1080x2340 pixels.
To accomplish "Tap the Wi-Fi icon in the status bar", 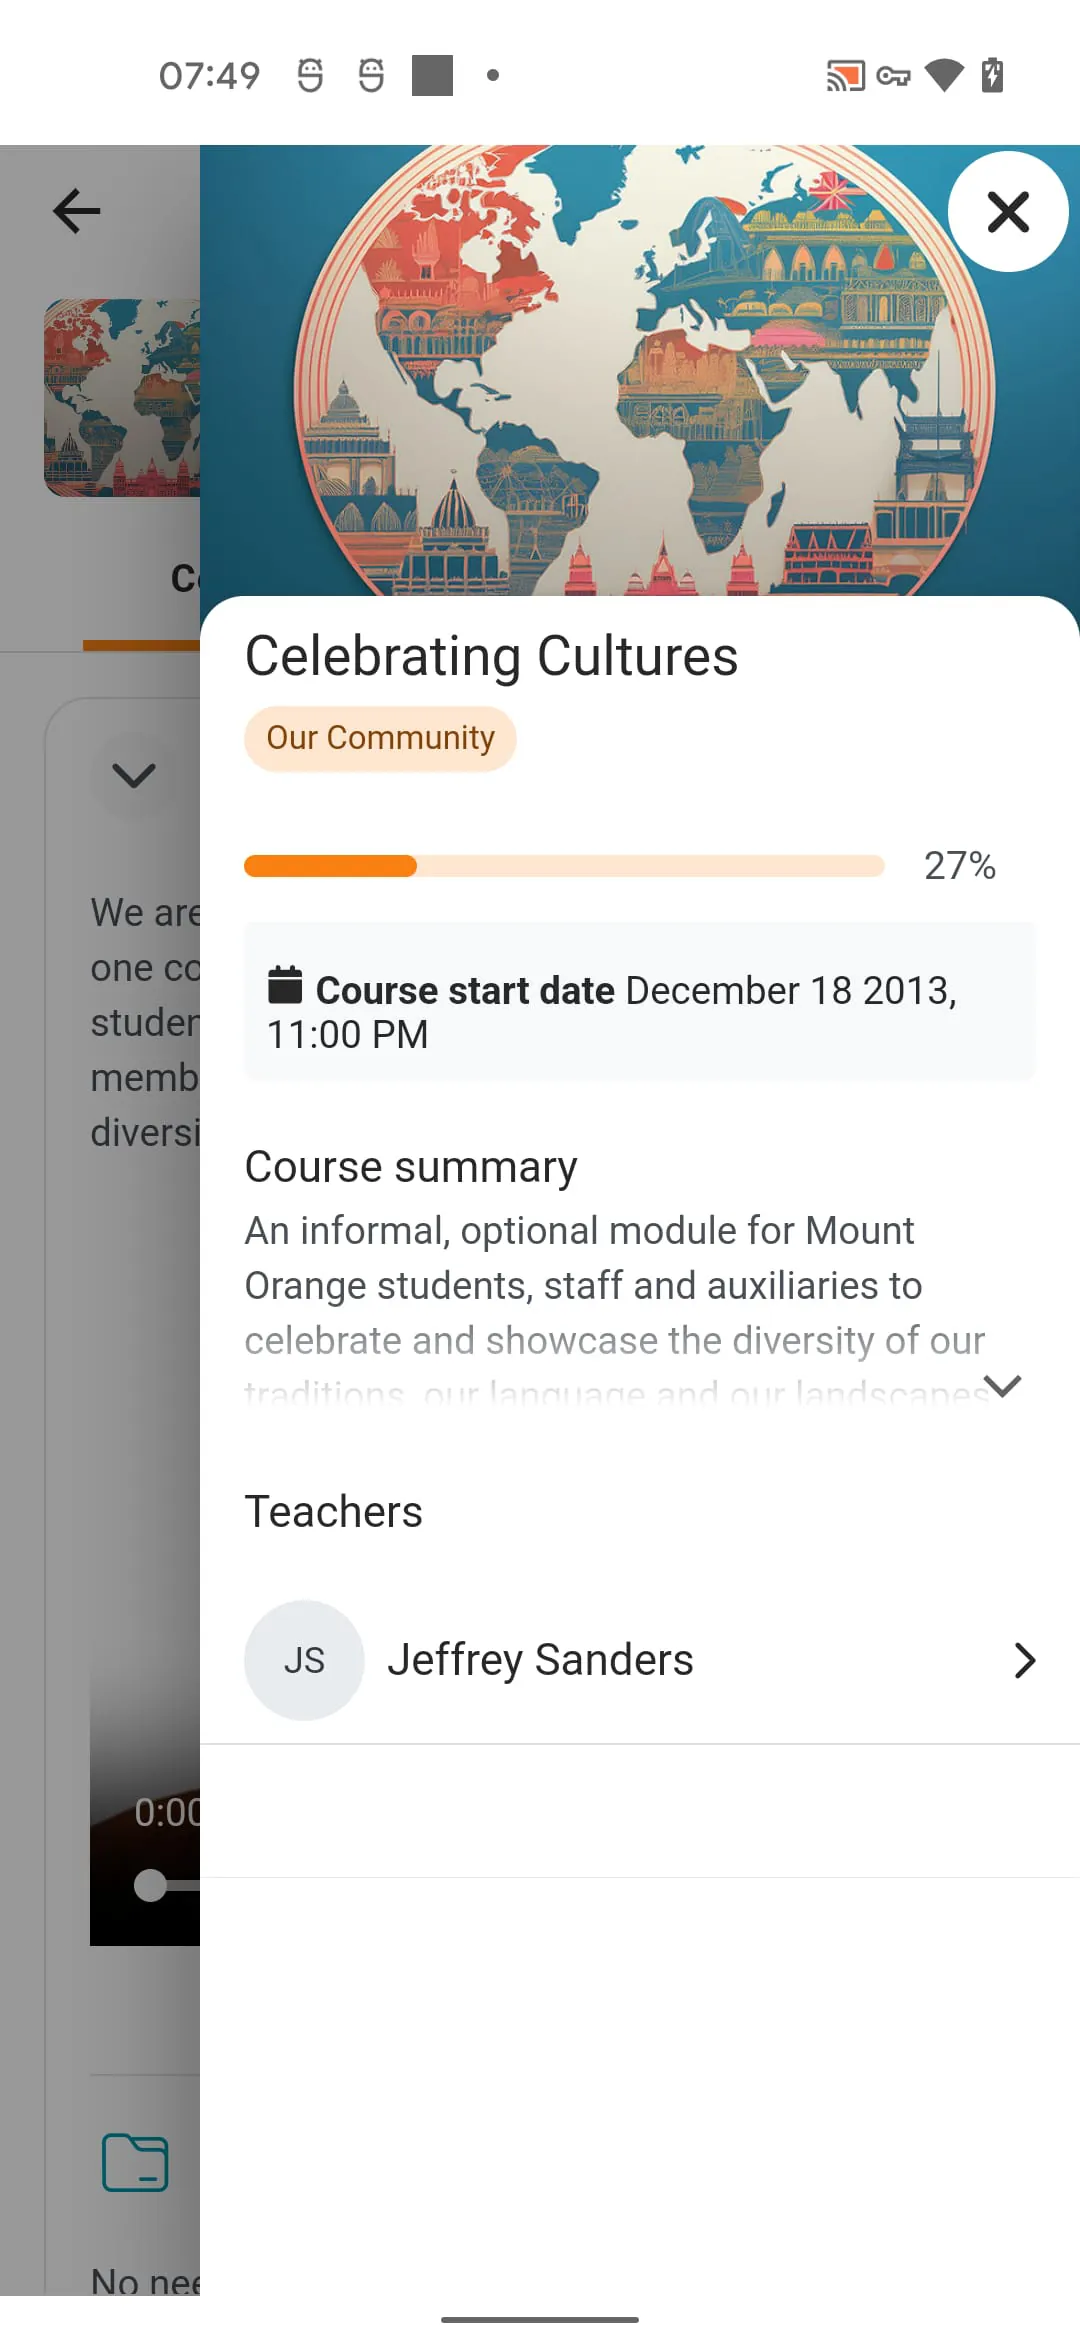I will (x=944, y=75).
